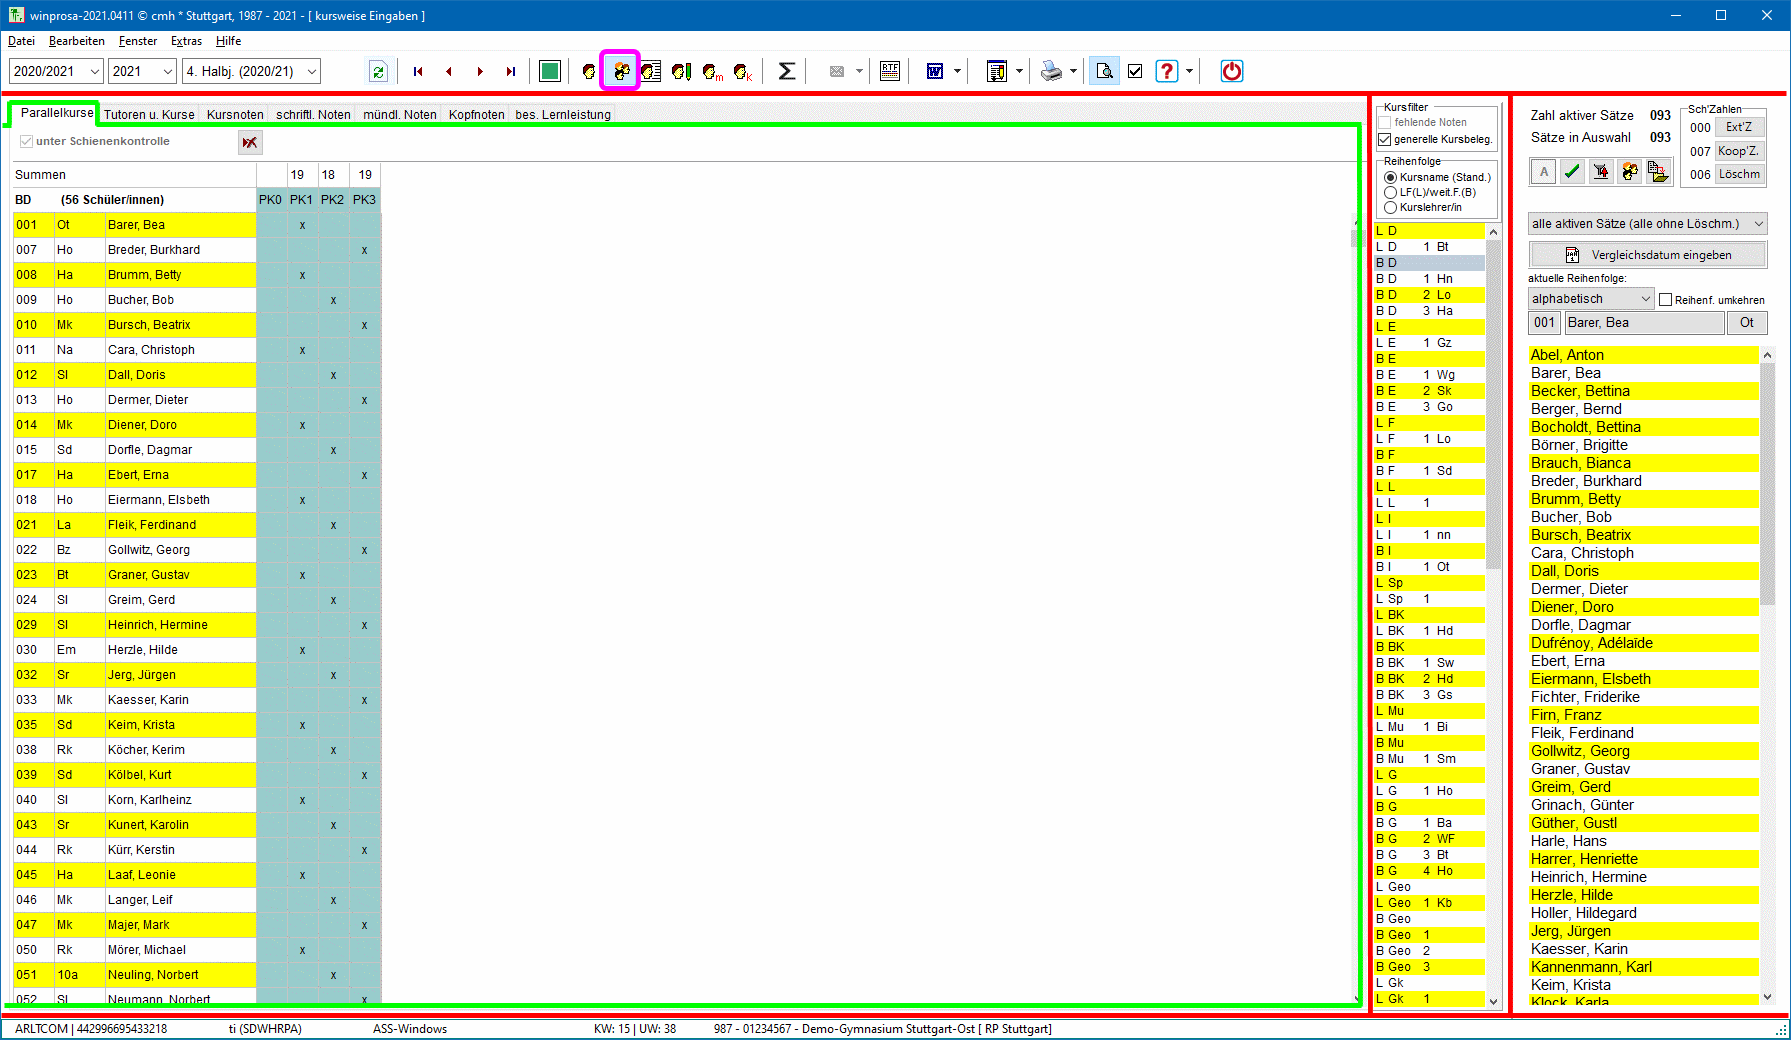Click the red question mark help icon
The image size is (1791, 1040).
[1166, 71]
